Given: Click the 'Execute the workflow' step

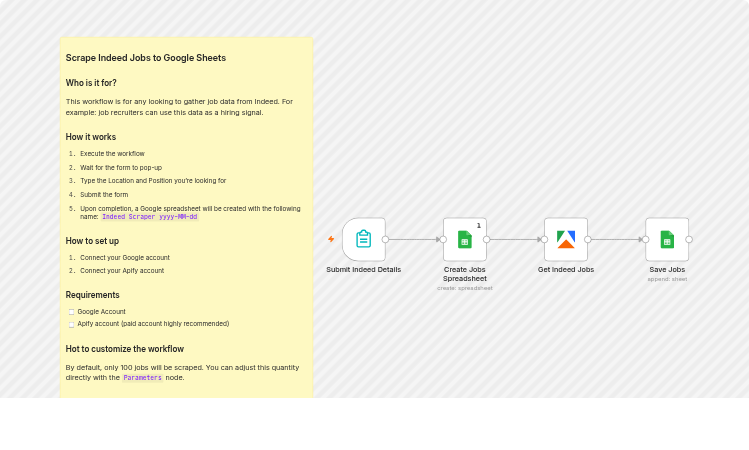Looking at the screenshot, I should click(112, 153).
